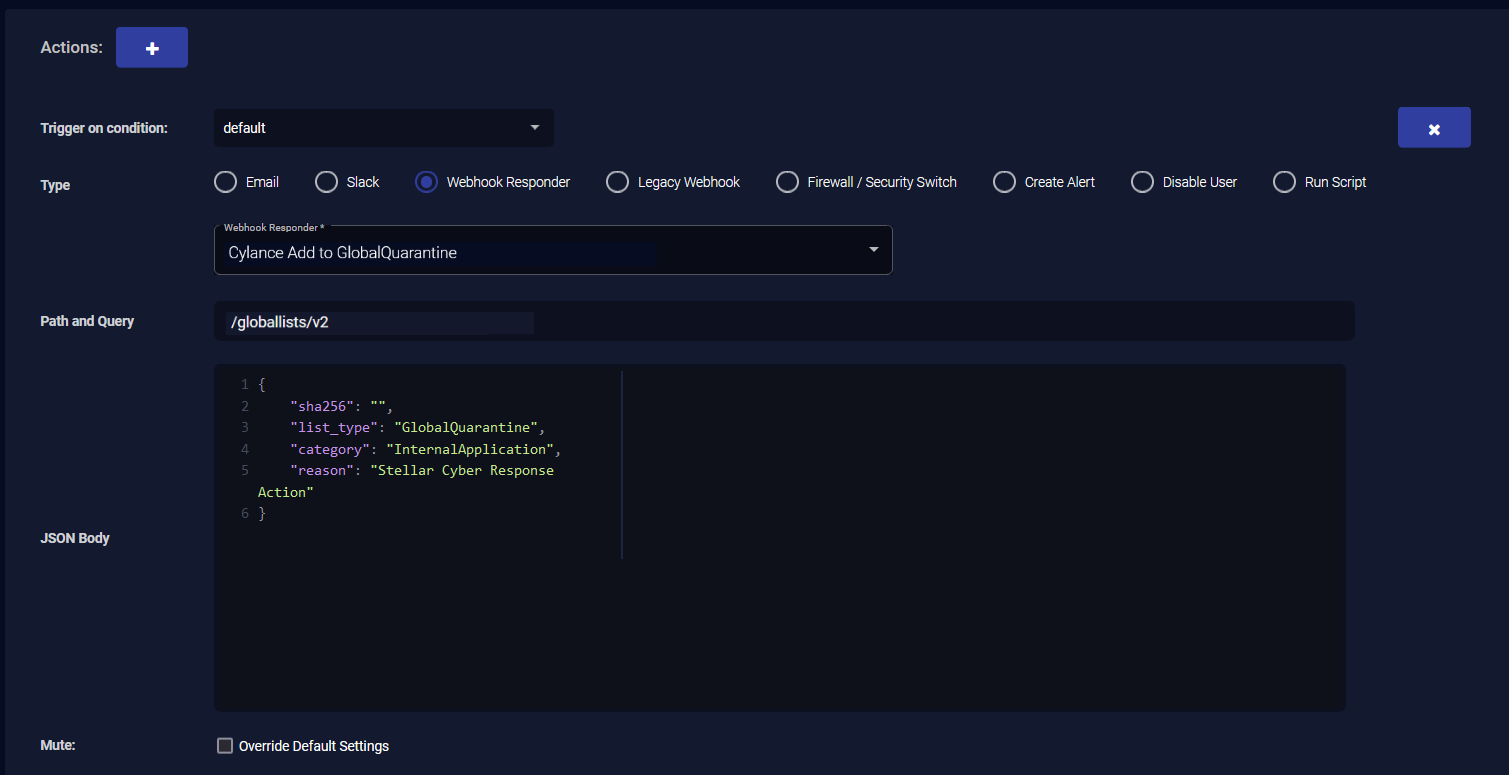Click the "reason" key in JSON body
1509x775 pixels.
tap(322, 471)
